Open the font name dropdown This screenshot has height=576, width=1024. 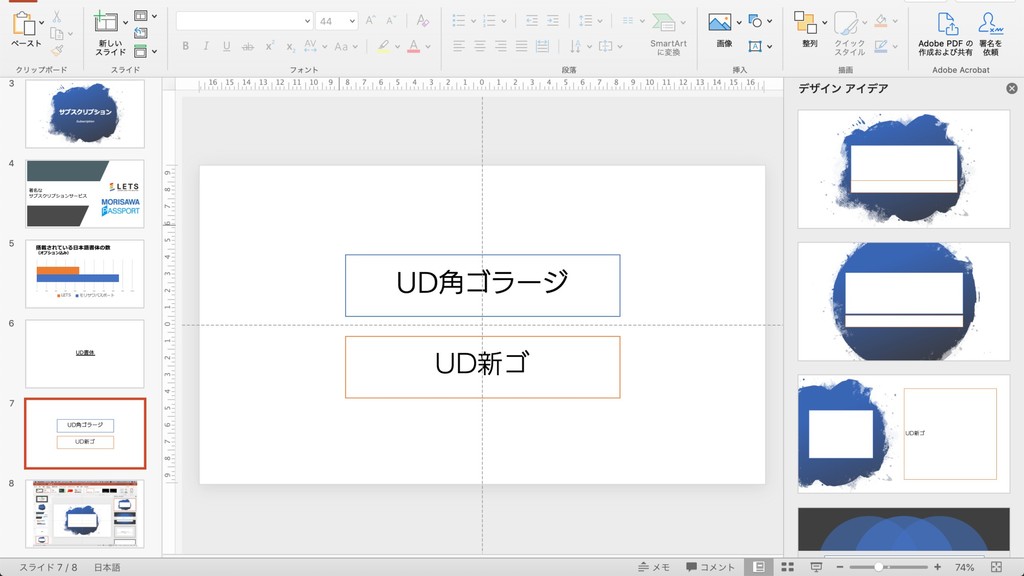(x=306, y=21)
